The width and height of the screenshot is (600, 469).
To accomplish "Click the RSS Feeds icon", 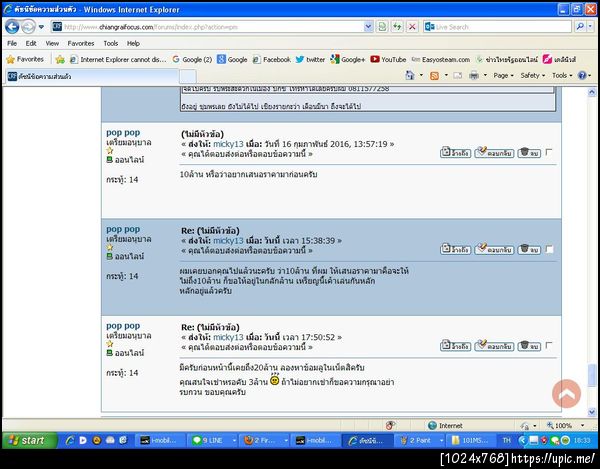I will (x=434, y=75).
